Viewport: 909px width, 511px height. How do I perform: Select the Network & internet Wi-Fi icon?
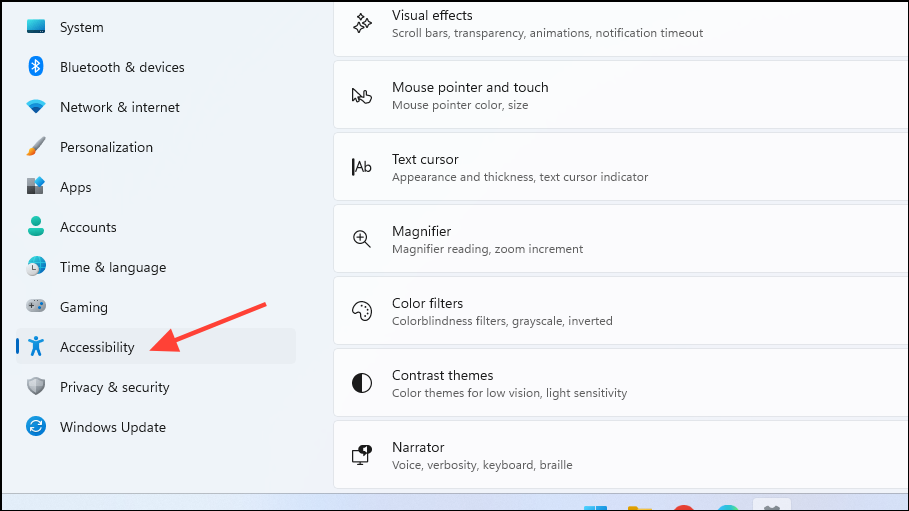[x=36, y=107]
